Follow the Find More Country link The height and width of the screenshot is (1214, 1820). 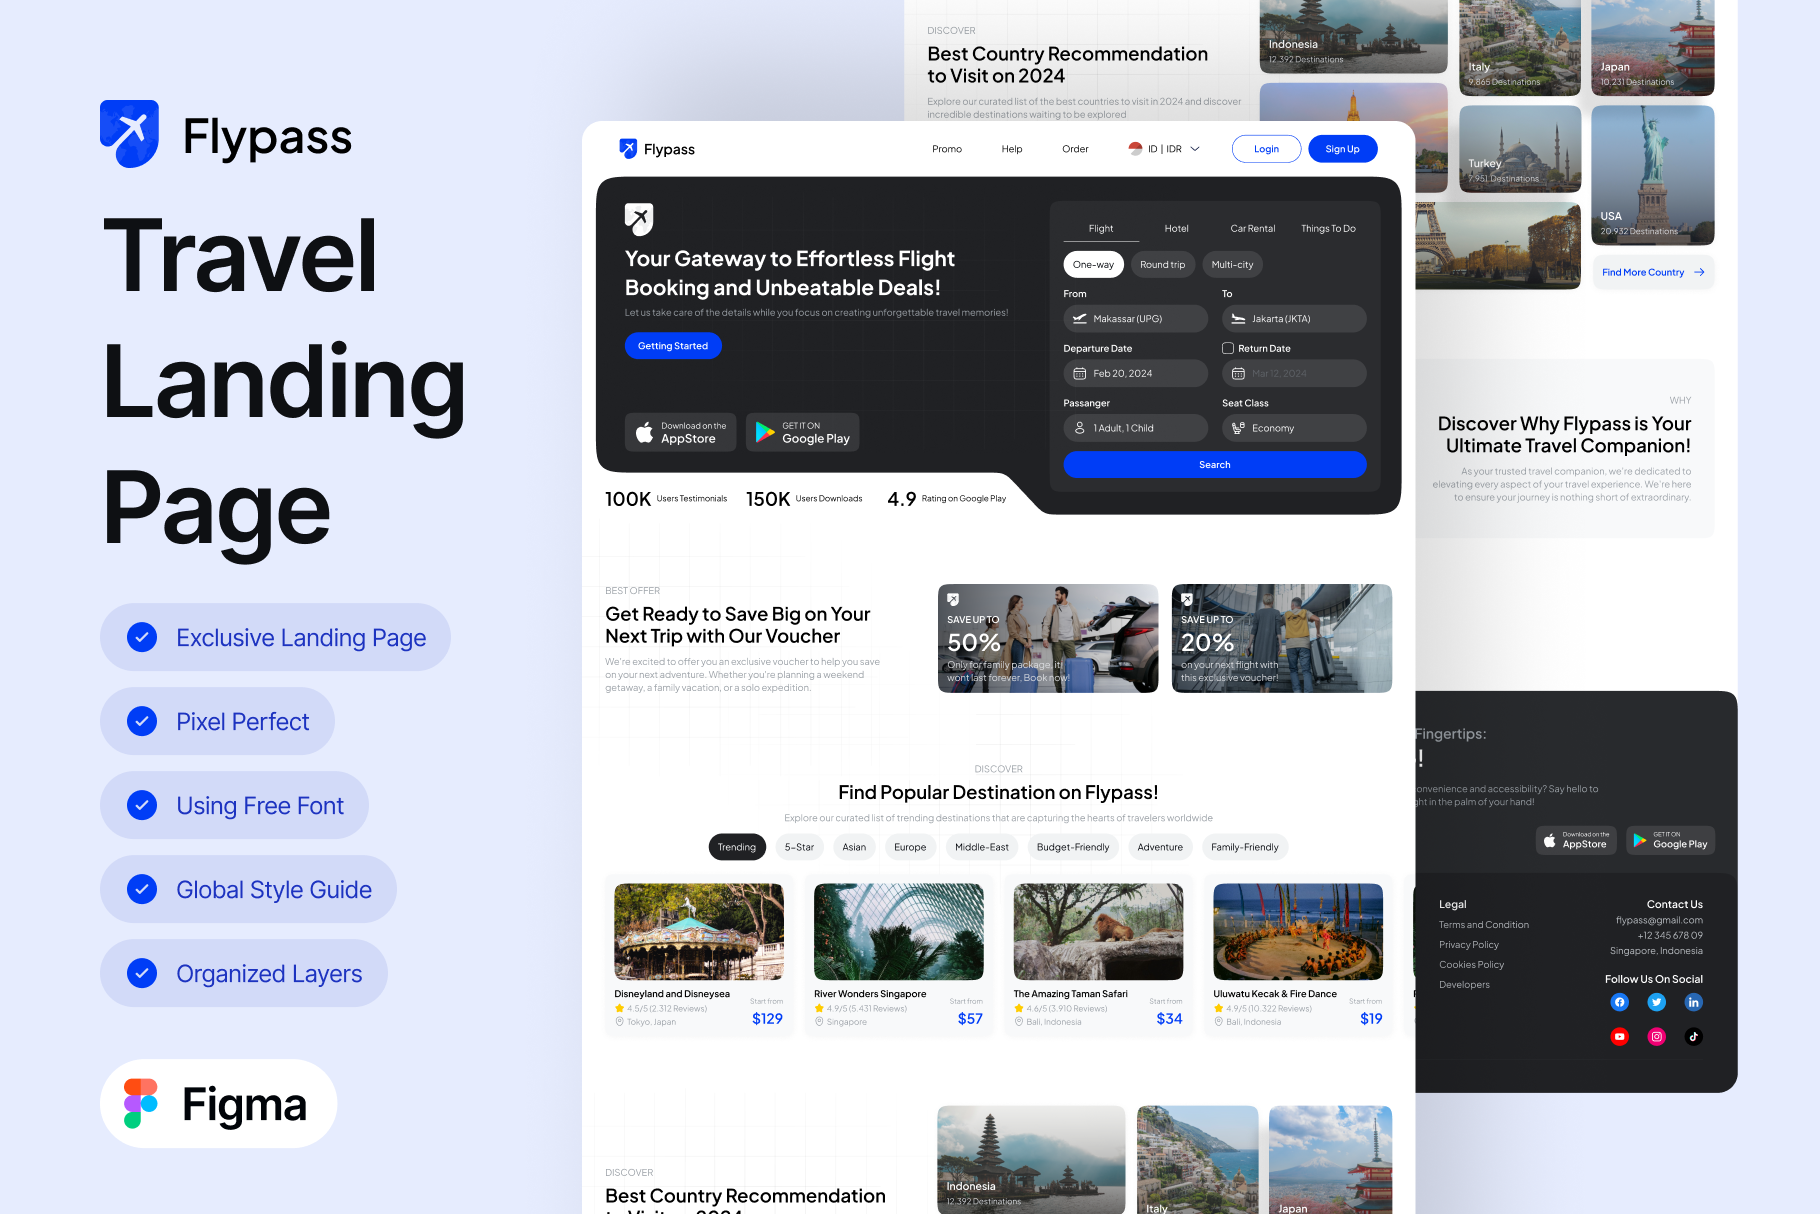click(x=1652, y=272)
